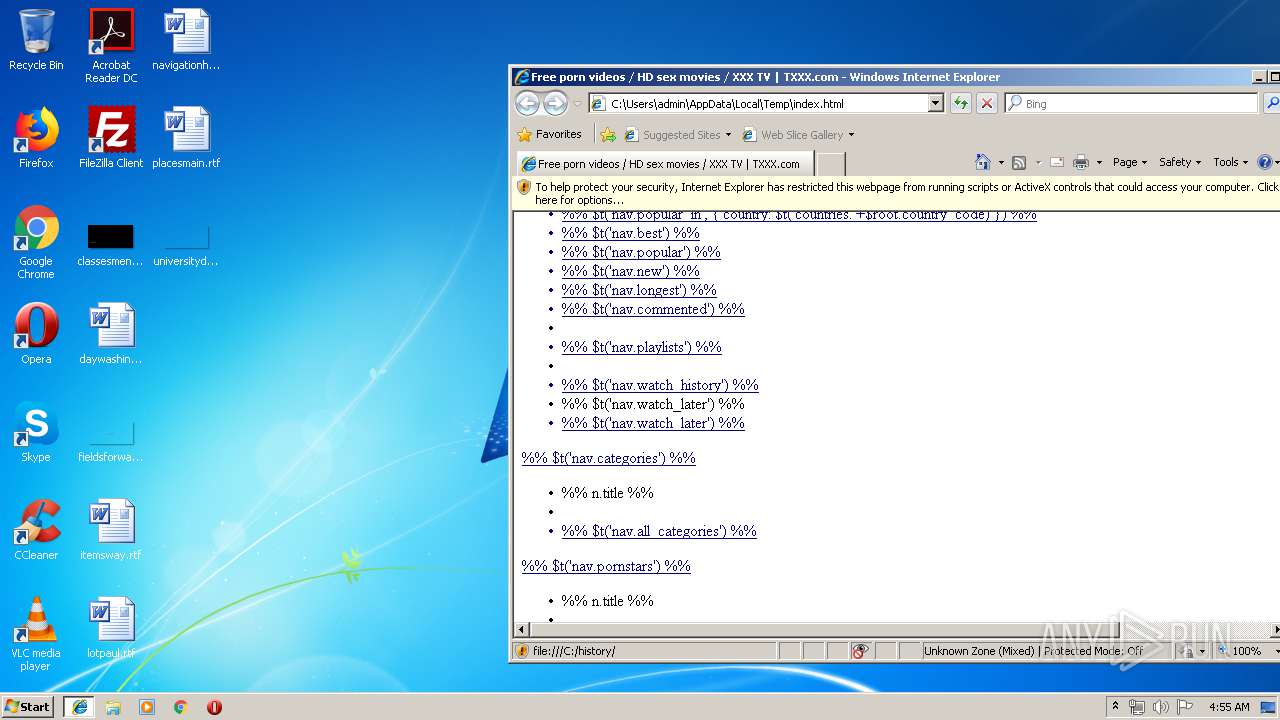The height and width of the screenshot is (720, 1280).
Task: Open the Tools menu
Action: (x=1230, y=162)
